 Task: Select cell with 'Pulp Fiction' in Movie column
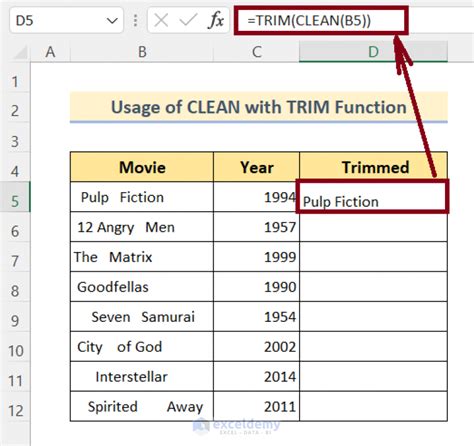(142, 197)
